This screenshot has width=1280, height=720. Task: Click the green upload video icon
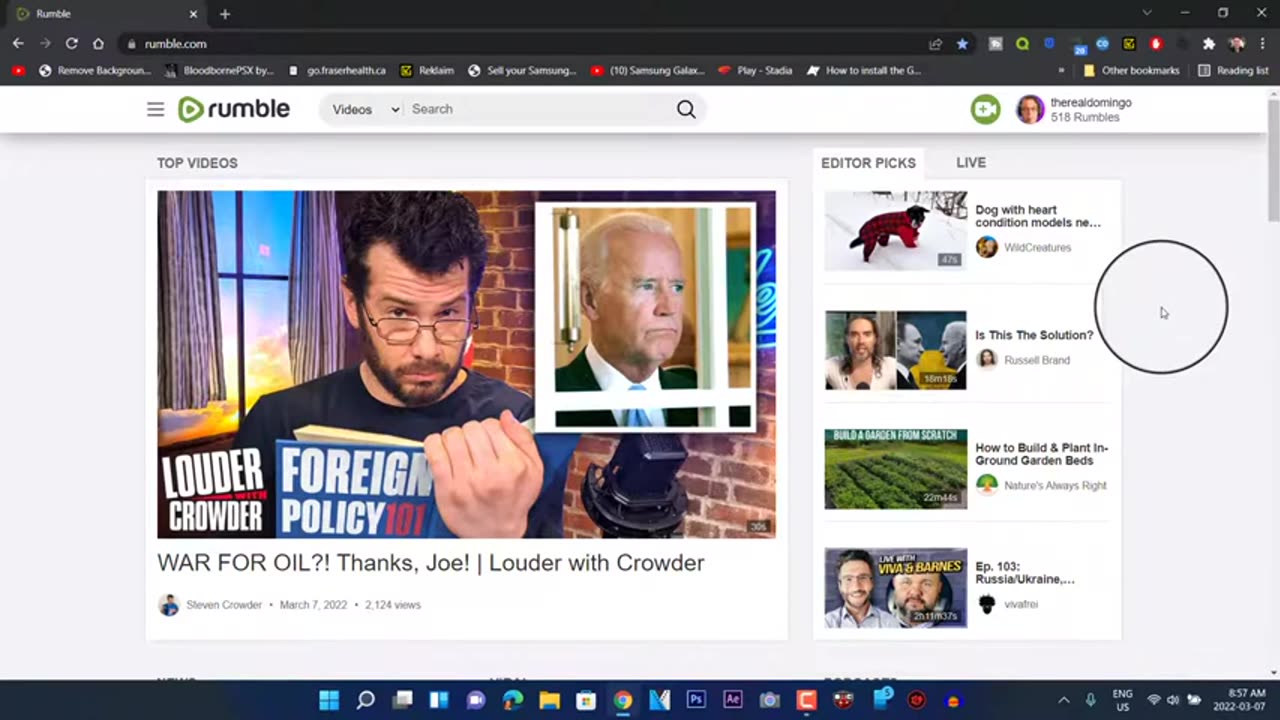(985, 109)
